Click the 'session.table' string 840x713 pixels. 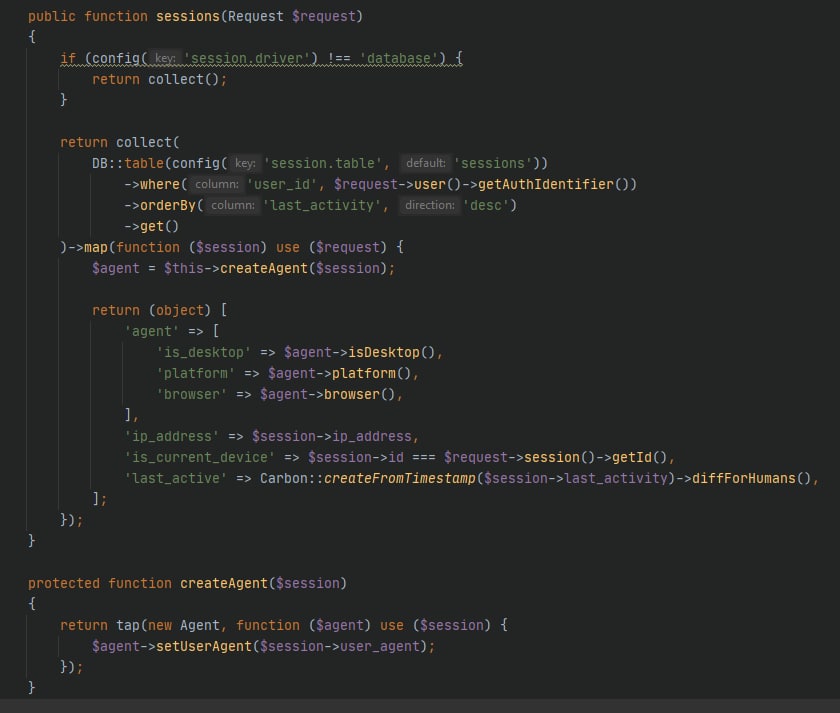tap(322, 163)
